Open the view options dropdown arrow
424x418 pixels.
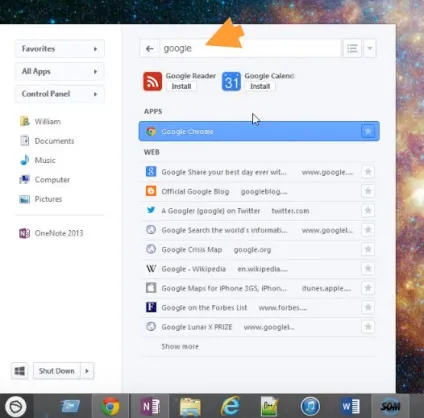point(370,49)
